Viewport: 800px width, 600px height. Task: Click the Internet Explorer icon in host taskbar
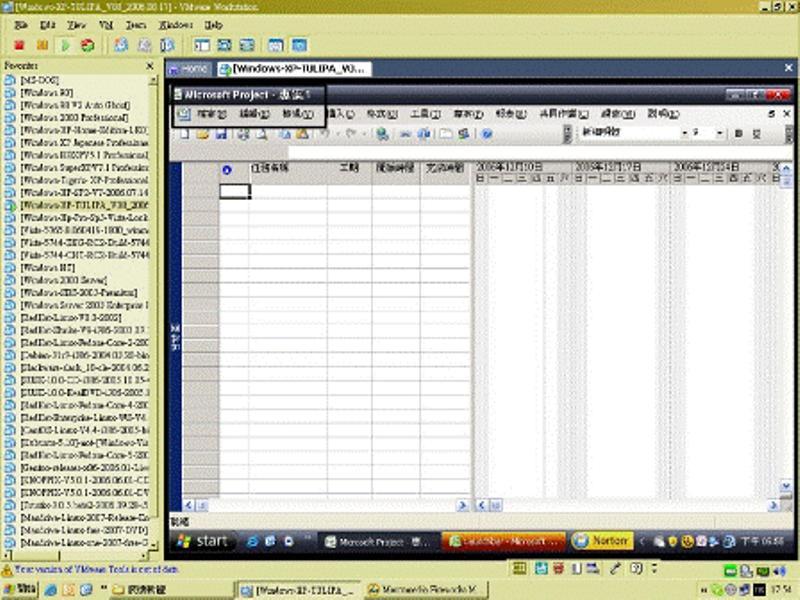51,590
